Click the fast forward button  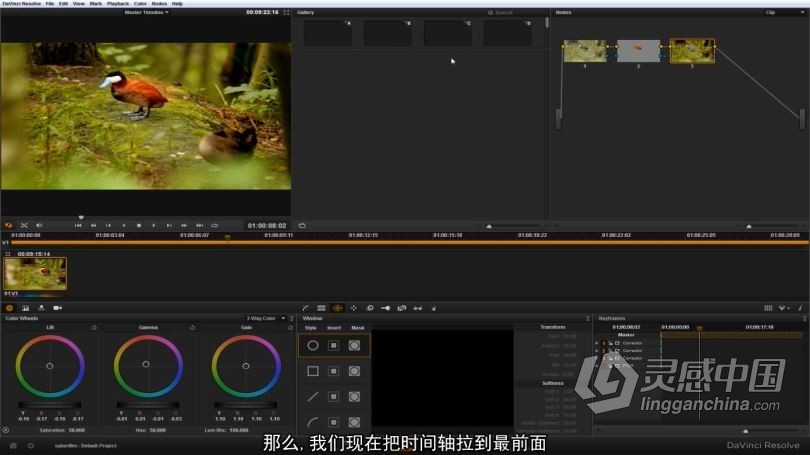pos(184,226)
